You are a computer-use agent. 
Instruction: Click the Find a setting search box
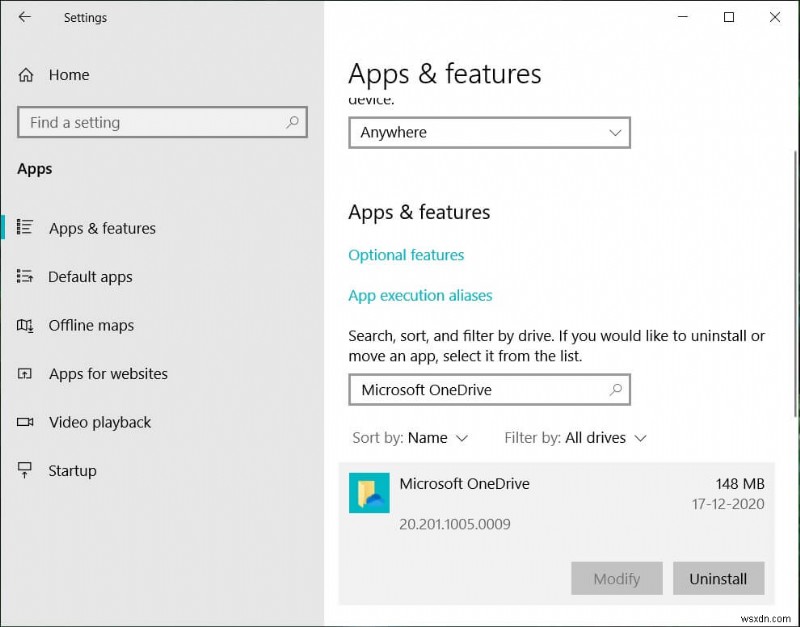click(x=162, y=122)
